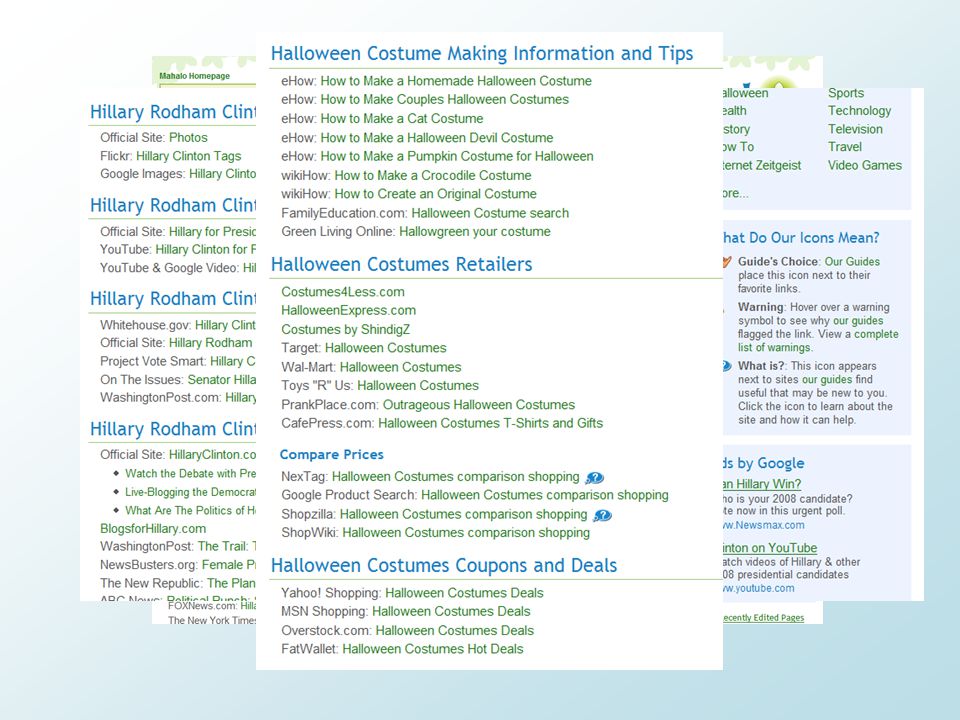Click 'What Do Our Icons Mean?' heading
Screen dimensions: 960x720
[x=801, y=238]
